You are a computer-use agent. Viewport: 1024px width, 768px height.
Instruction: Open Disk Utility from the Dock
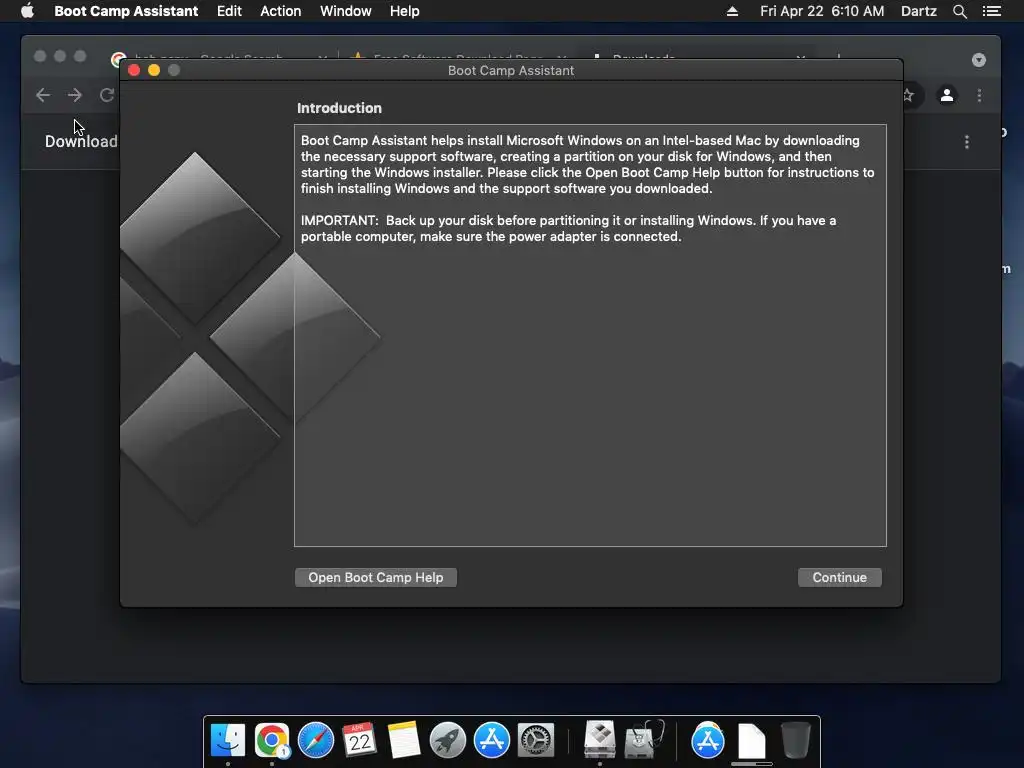click(644, 739)
